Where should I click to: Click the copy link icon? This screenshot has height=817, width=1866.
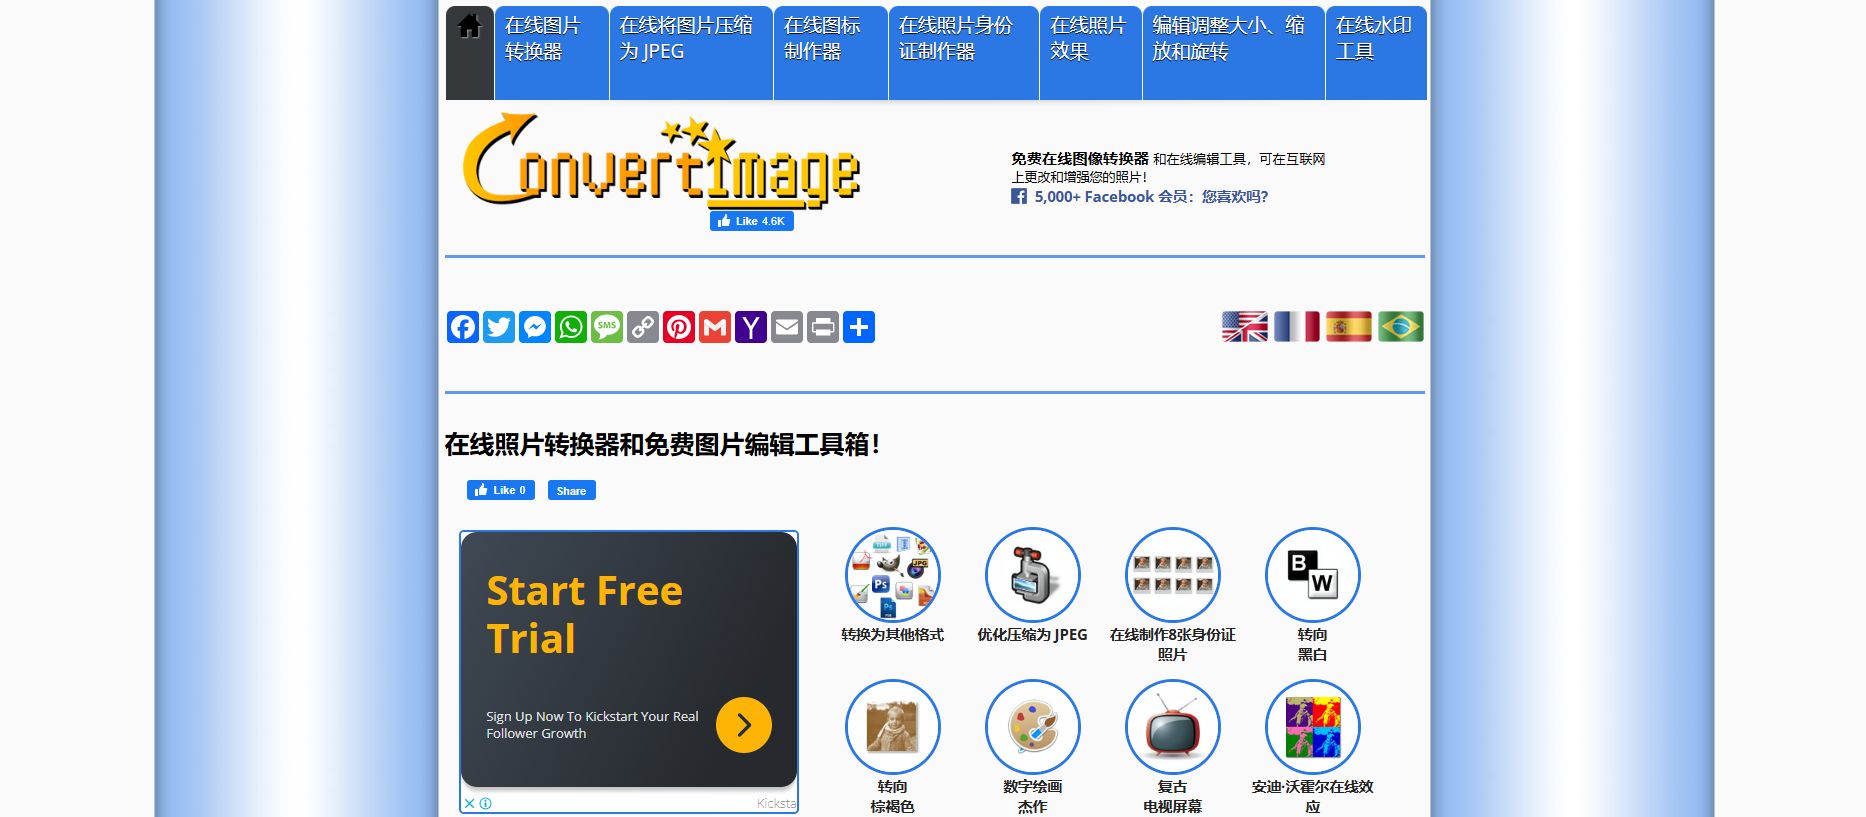643,327
